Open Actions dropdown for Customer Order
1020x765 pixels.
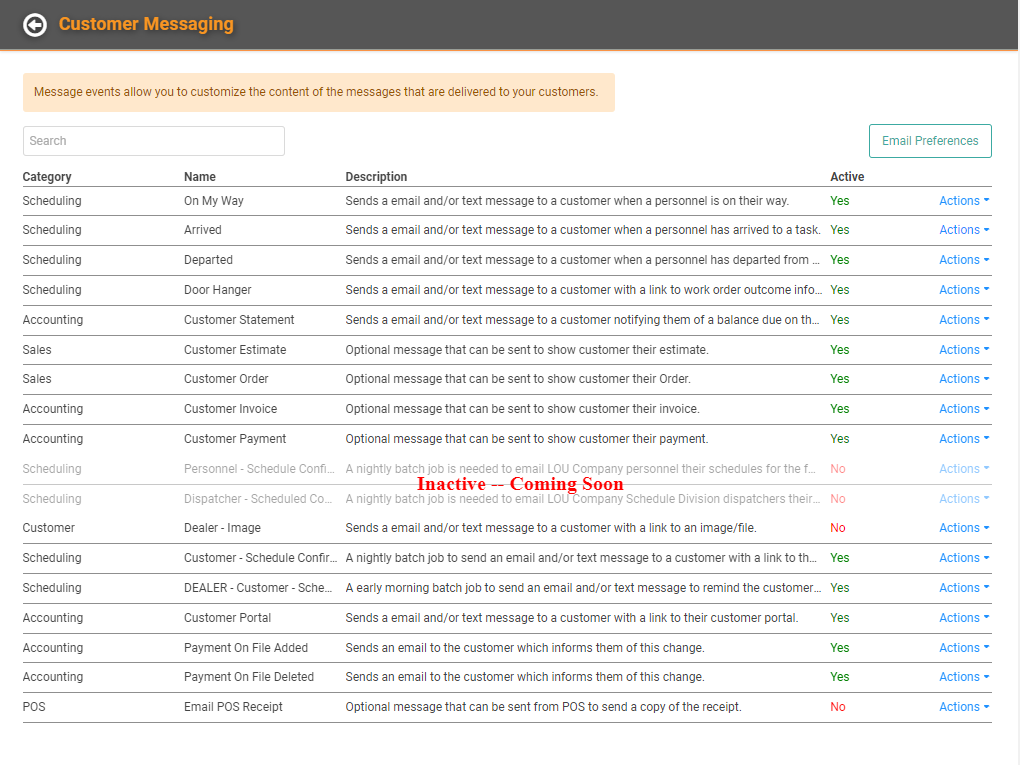pyautogui.click(x=964, y=379)
